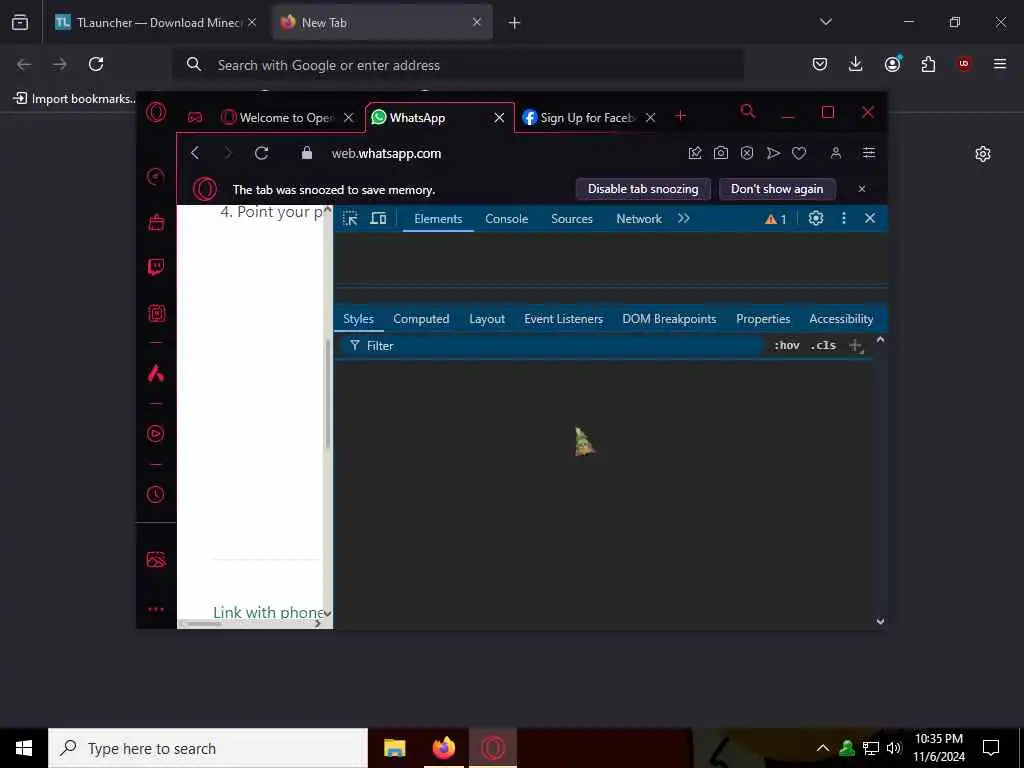Toggle :hov element state button
1024x768 pixels.
tap(787, 345)
